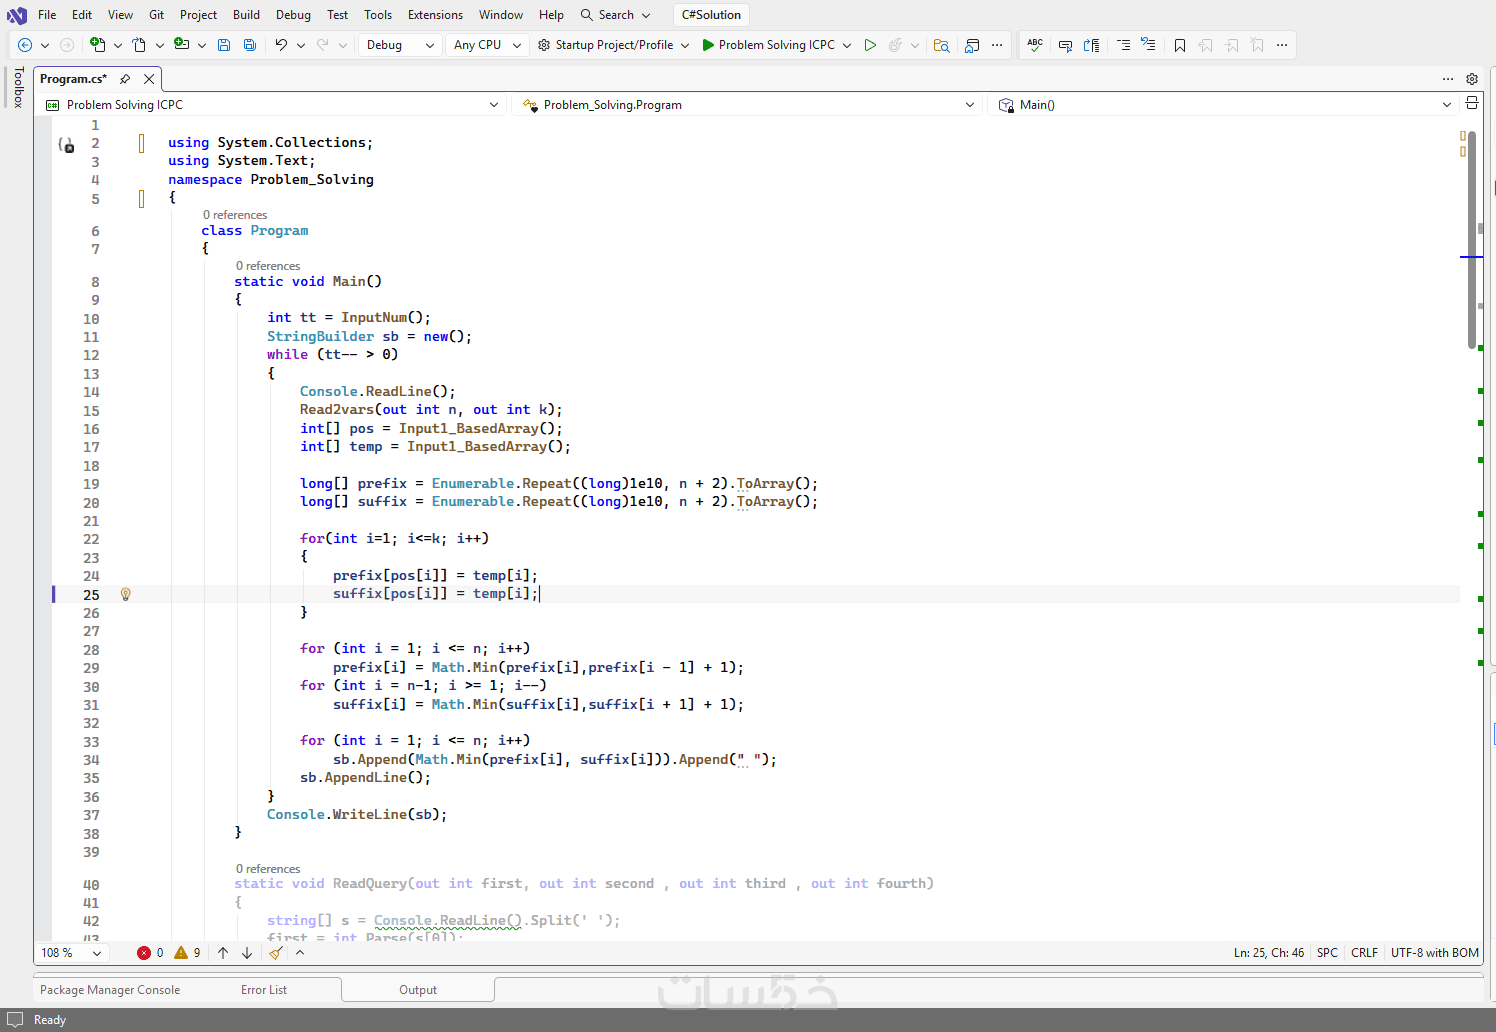The width and height of the screenshot is (1496, 1032).
Task: Click the uncomment selection icon
Action: [1092, 45]
